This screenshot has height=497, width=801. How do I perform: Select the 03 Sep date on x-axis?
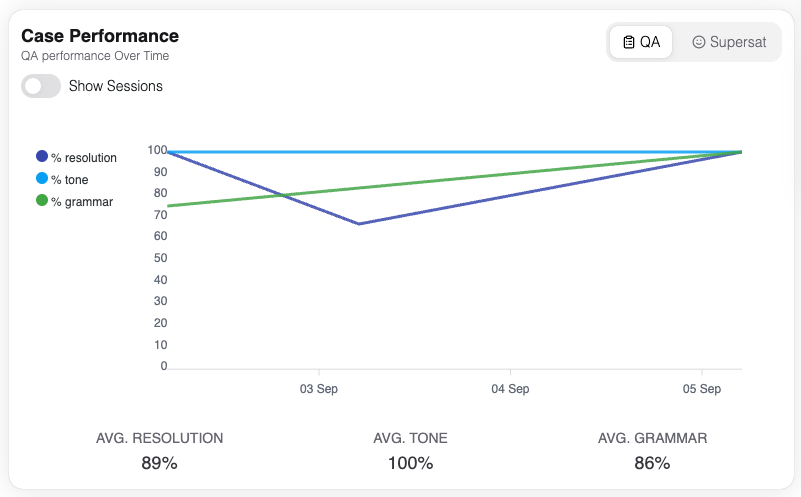pos(318,388)
